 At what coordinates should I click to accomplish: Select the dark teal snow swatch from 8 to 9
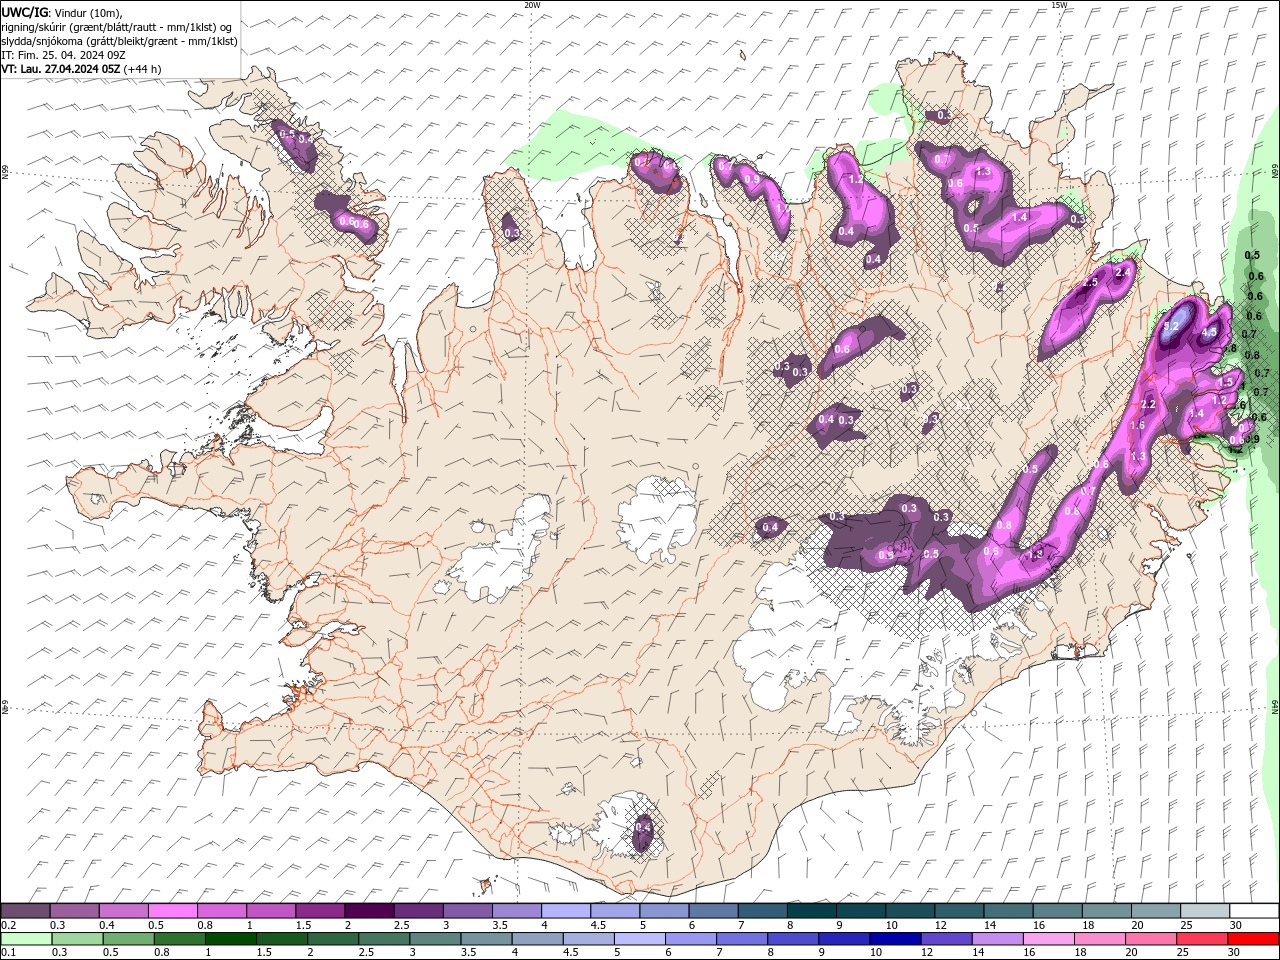[x=812, y=911]
